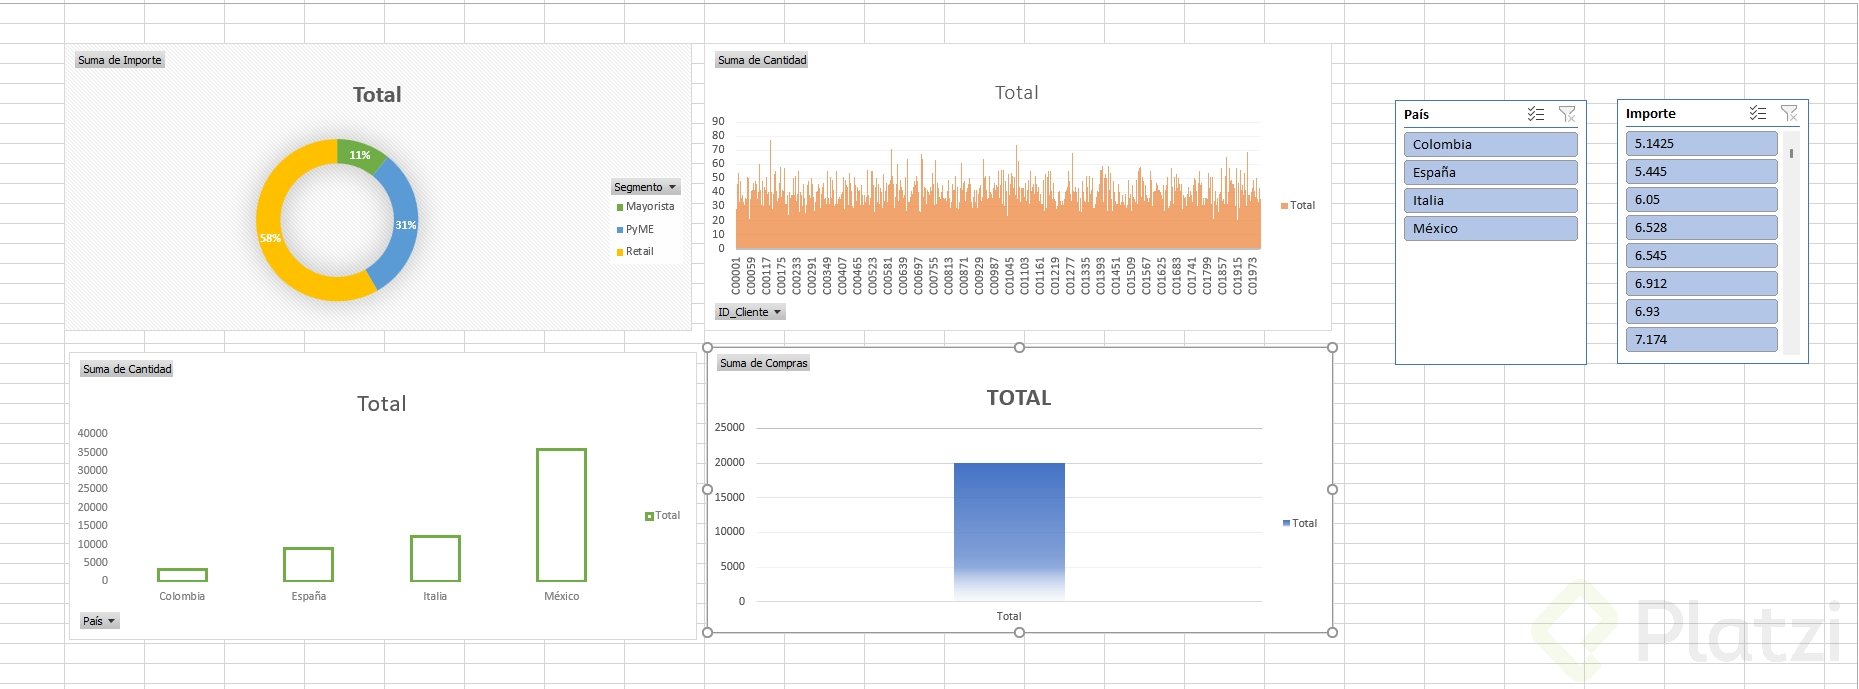Viewport: 1859px width, 689px height.
Task: Click Suma de Cantidad button on country chart
Action: (x=127, y=369)
